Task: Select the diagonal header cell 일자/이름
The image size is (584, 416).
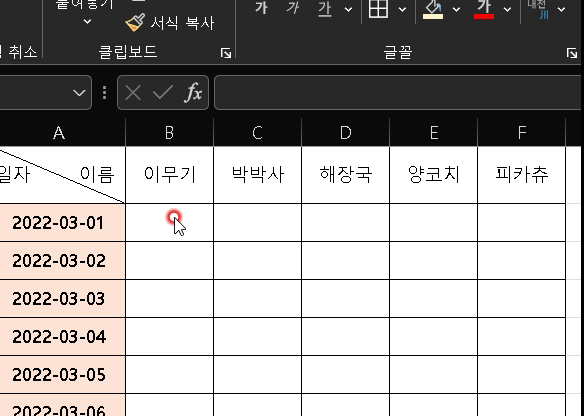Action: 63,175
